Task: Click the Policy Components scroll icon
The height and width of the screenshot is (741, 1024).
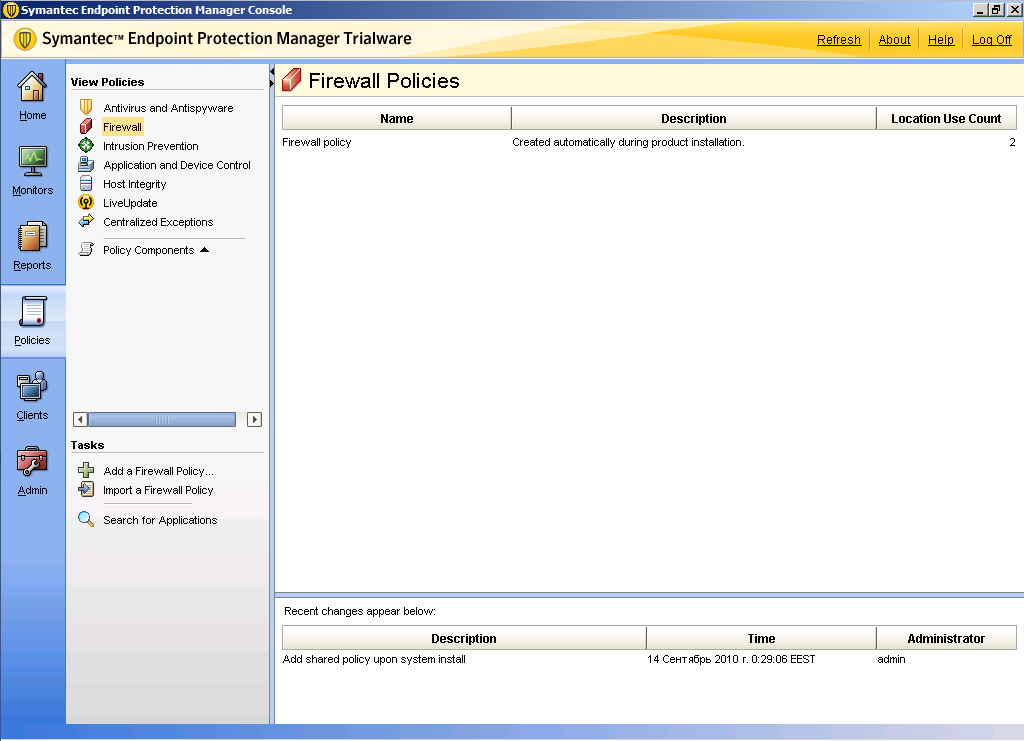Action: [x=86, y=249]
